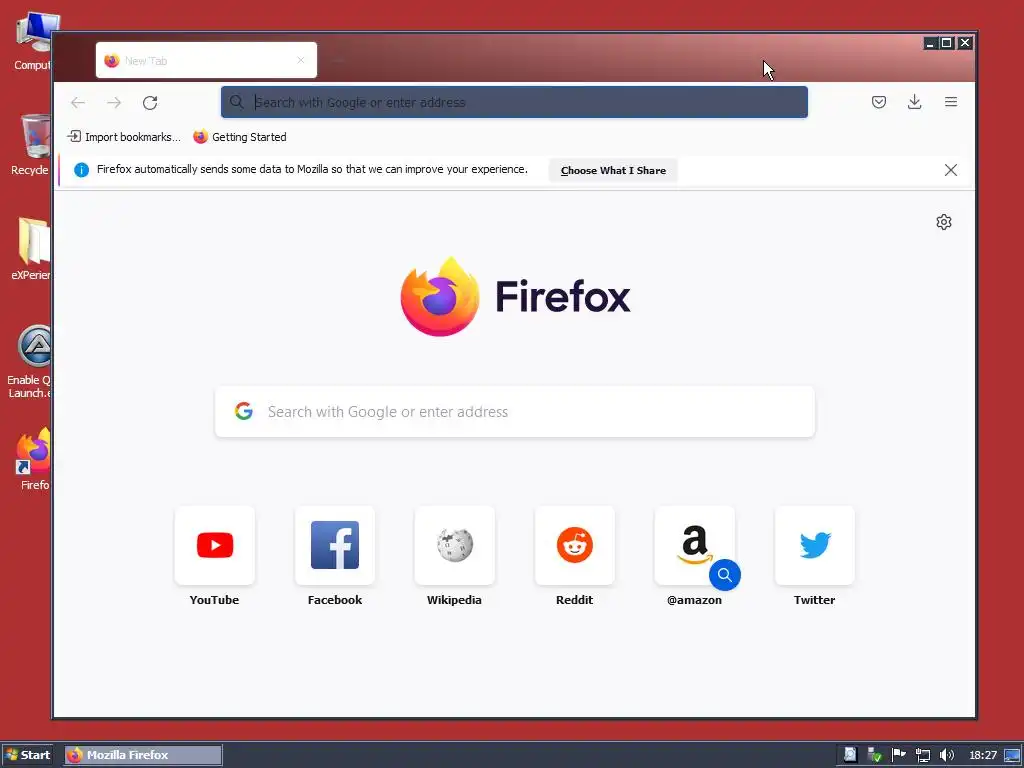Click the network tray icon
Screen dimensions: 1024x768
coord(922,755)
